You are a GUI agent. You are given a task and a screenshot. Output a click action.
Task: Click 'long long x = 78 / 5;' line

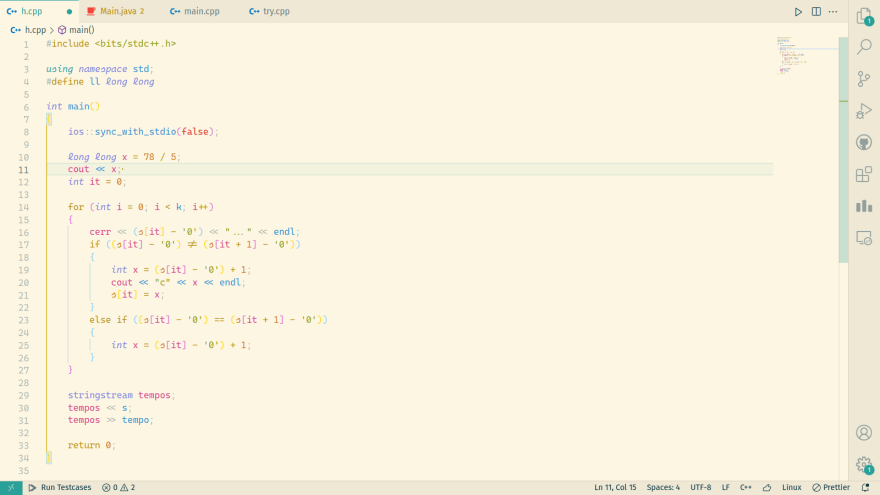click(x=124, y=157)
